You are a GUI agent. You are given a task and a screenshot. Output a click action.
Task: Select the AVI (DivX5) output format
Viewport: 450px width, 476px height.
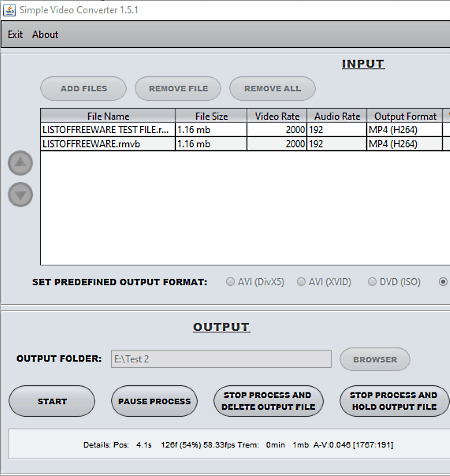click(255, 282)
